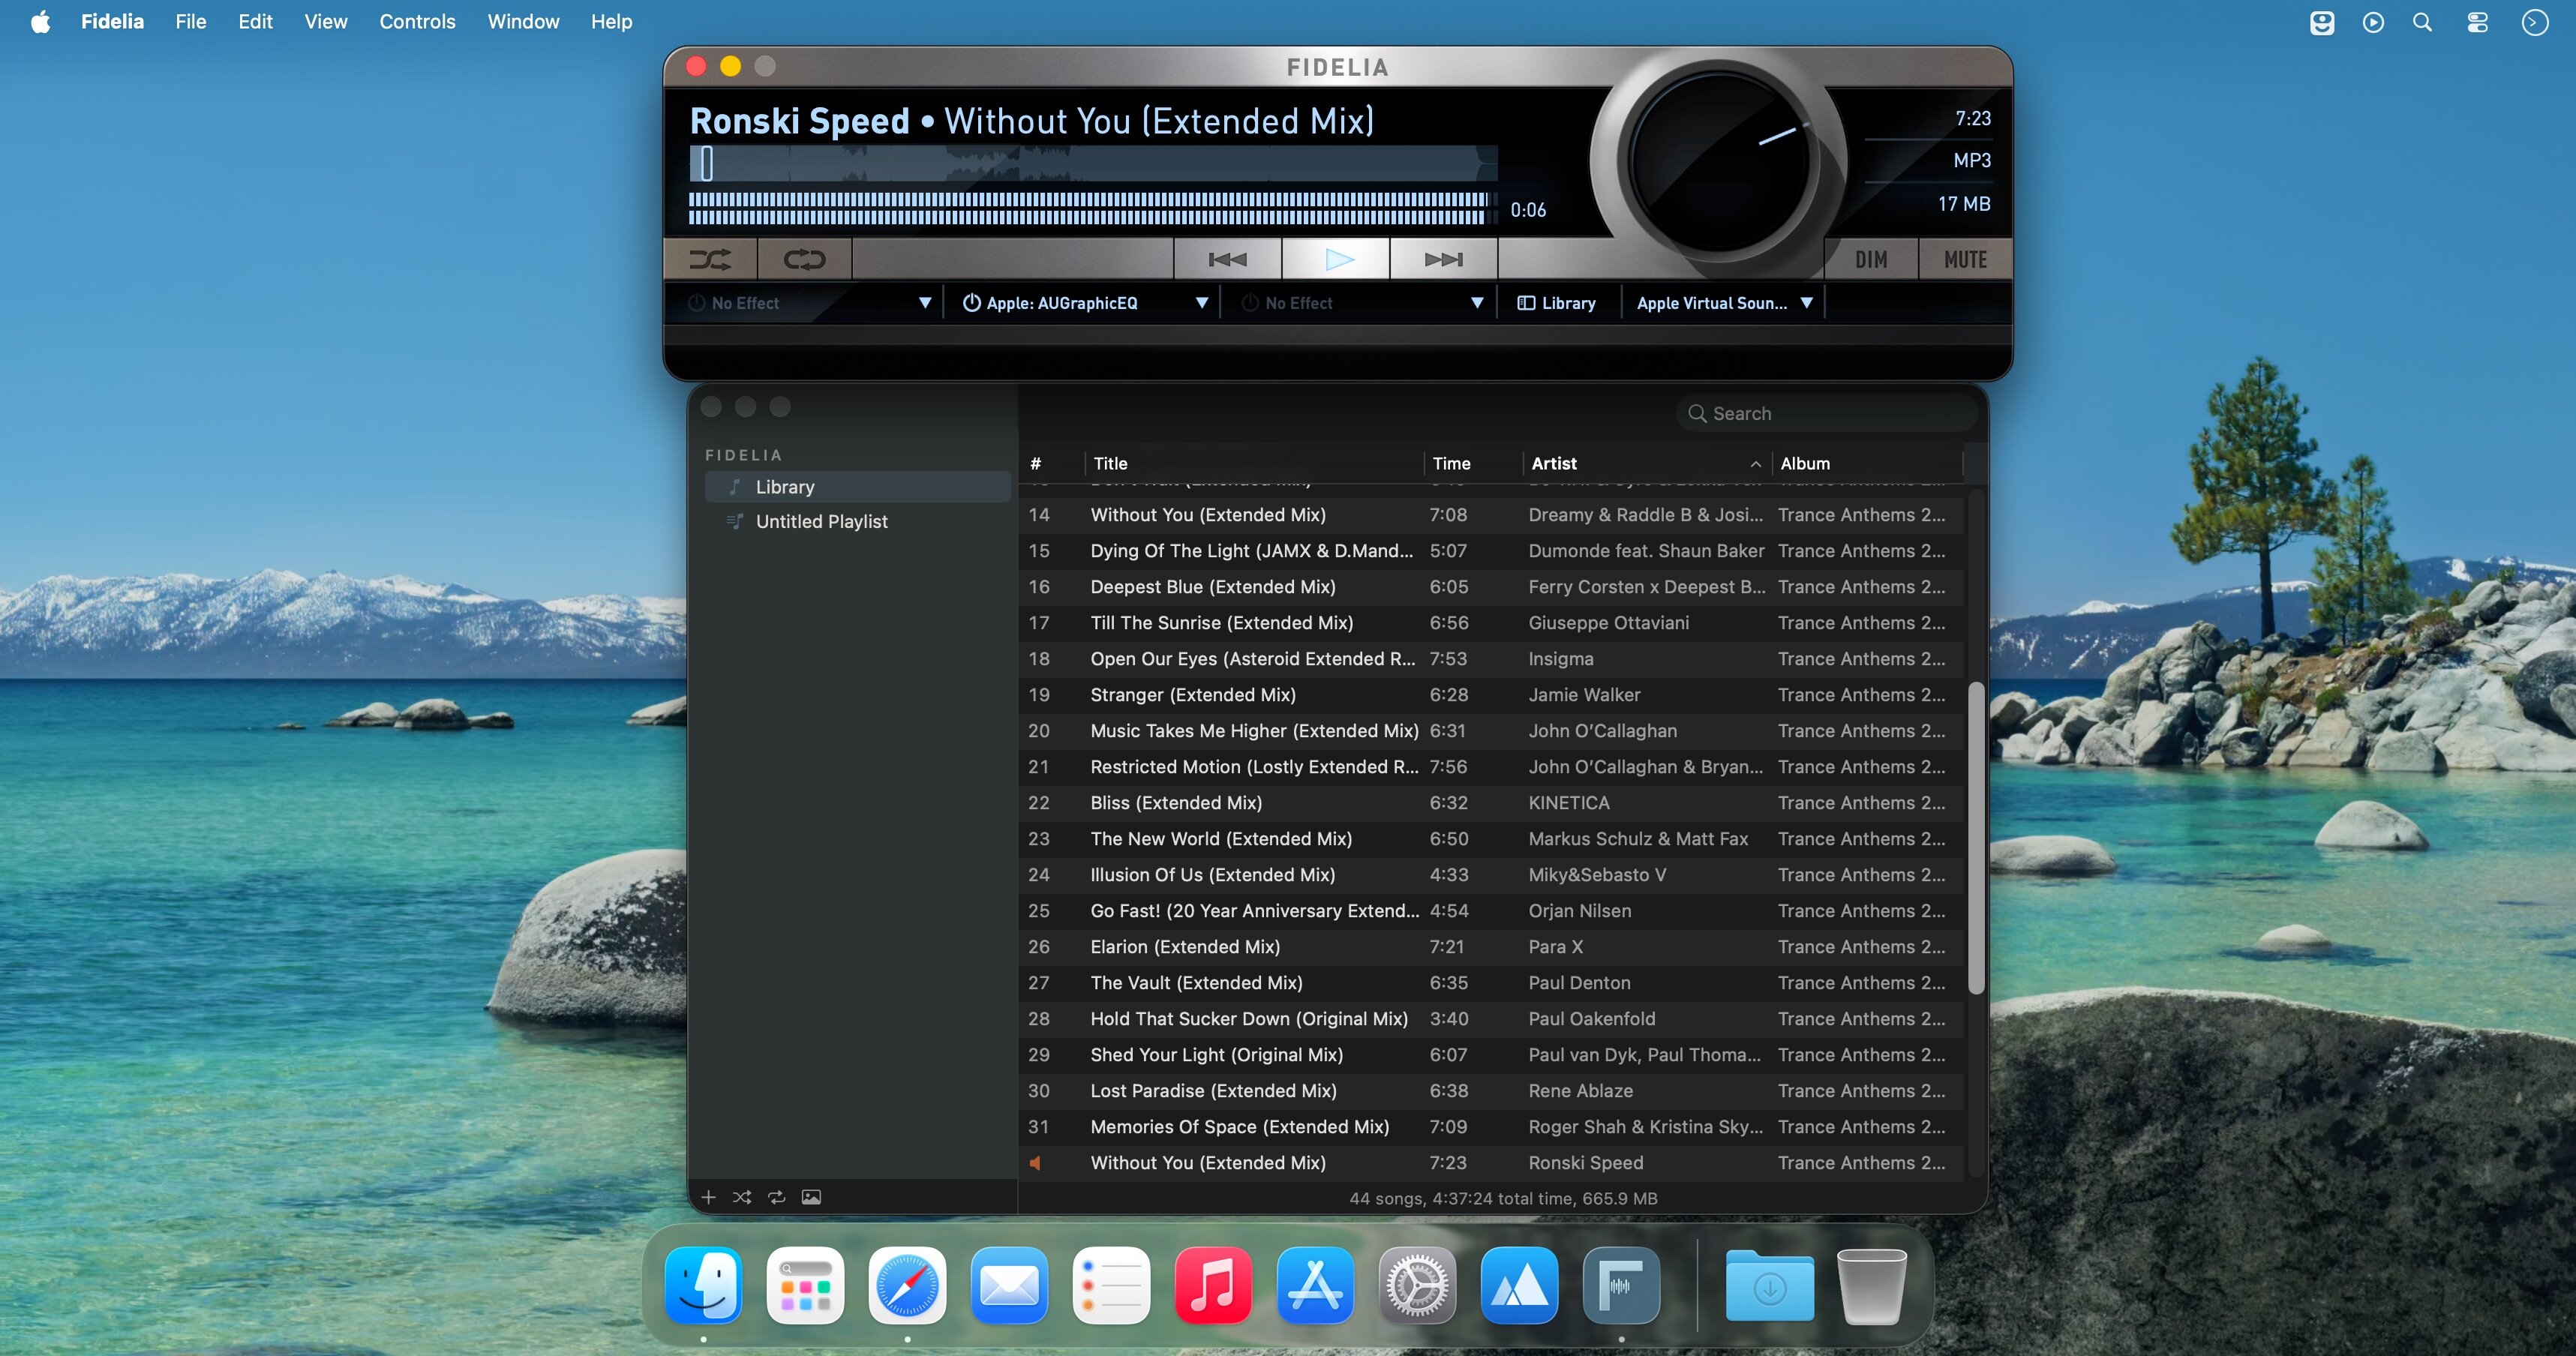Click the orange speaker icon on the playing row
This screenshot has width=2576, height=1356.
coord(1036,1163)
